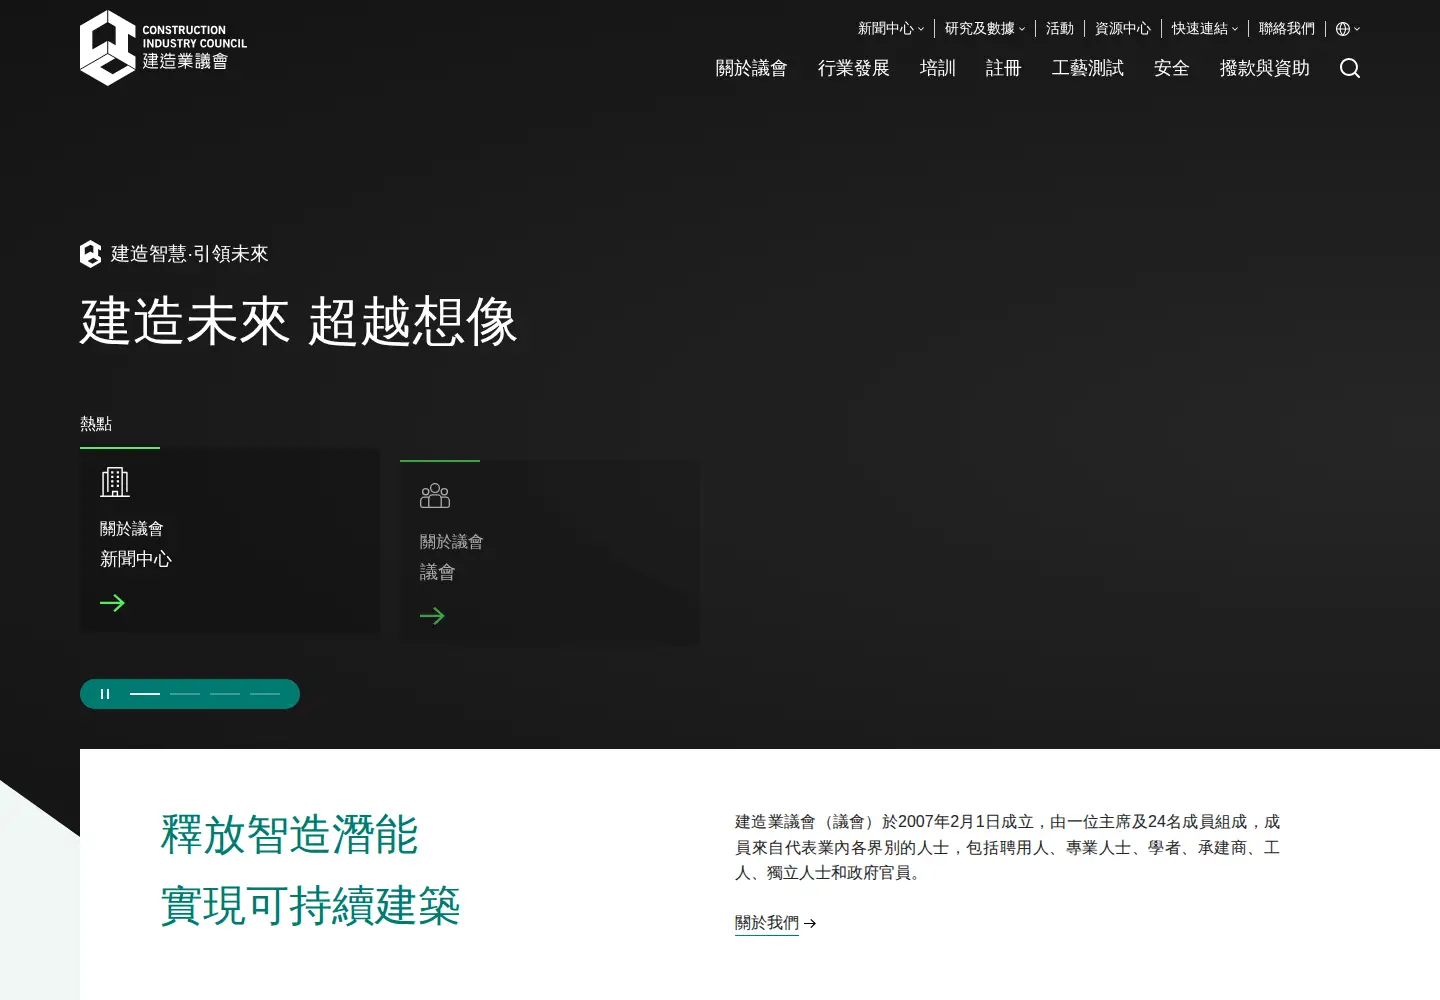Click the 建造未來 超越想像 headline
1440x1000 pixels.
tap(298, 322)
